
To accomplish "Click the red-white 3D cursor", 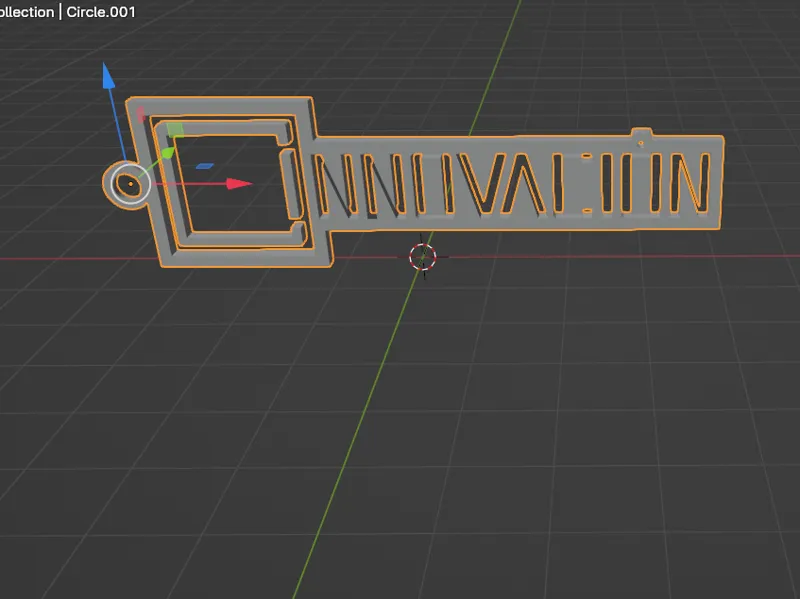I will click(x=422, y=257).
